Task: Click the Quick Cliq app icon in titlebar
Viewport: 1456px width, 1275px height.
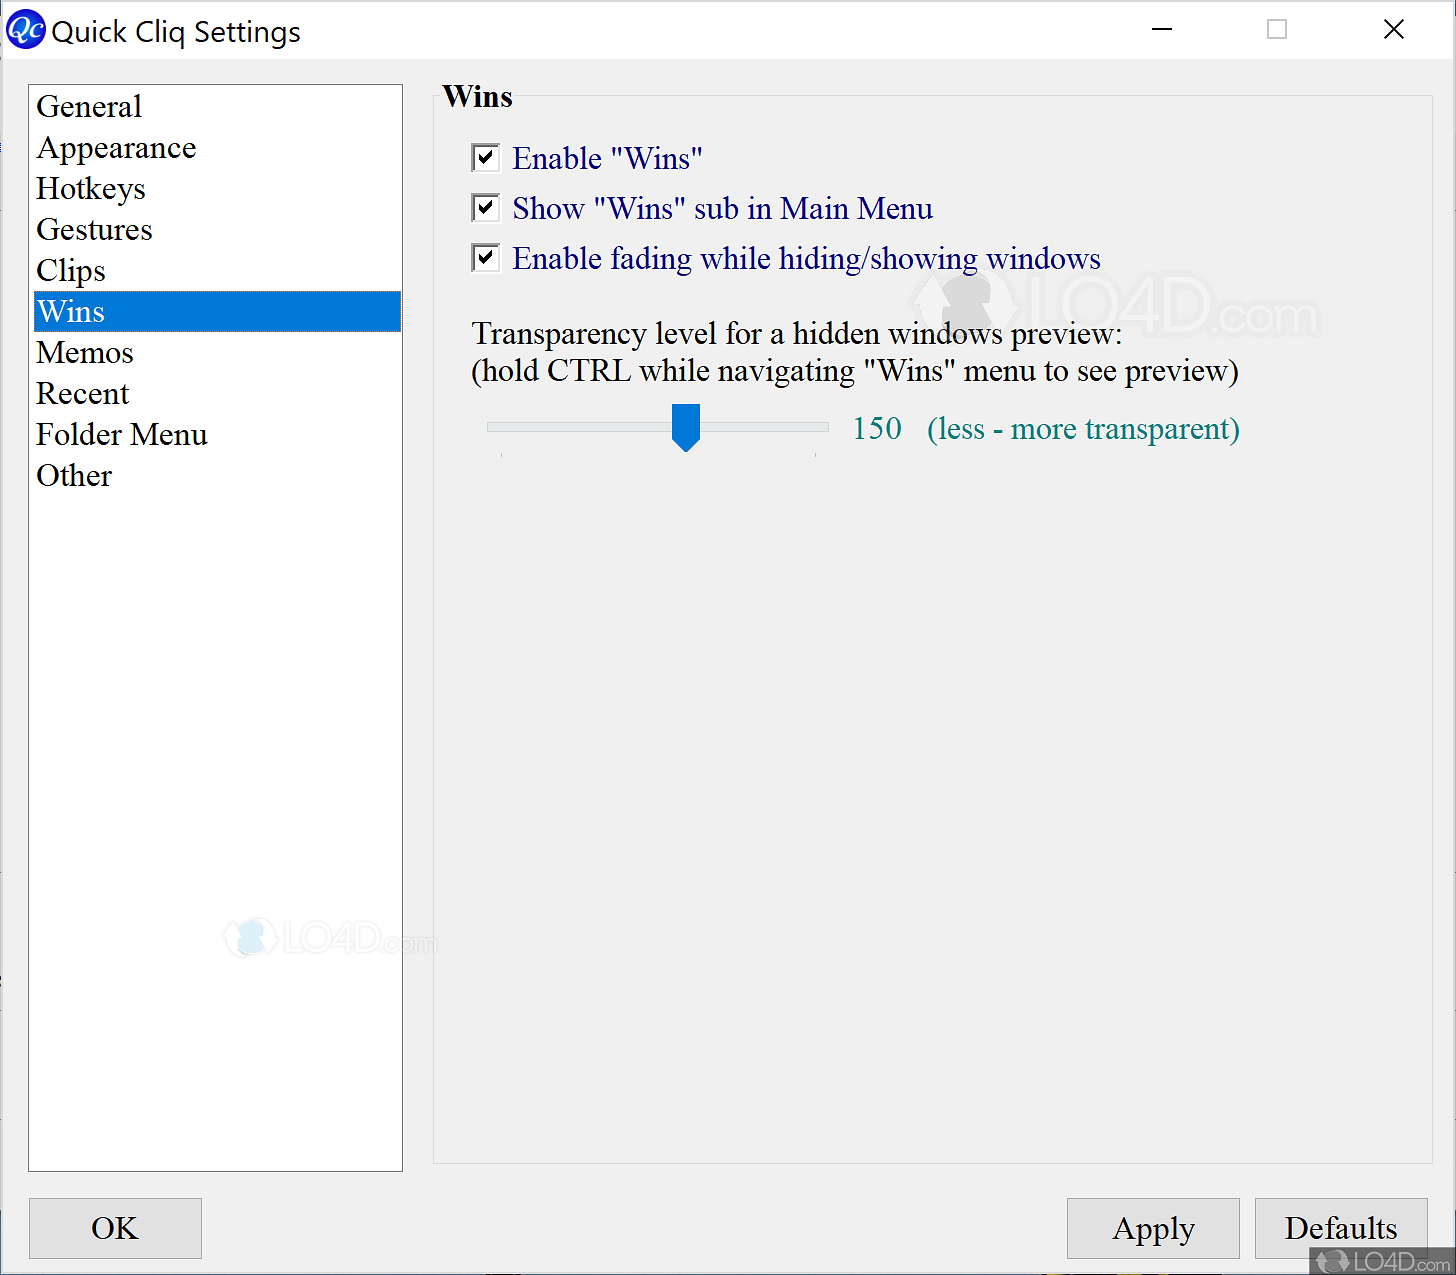Action: coord(25,29)
